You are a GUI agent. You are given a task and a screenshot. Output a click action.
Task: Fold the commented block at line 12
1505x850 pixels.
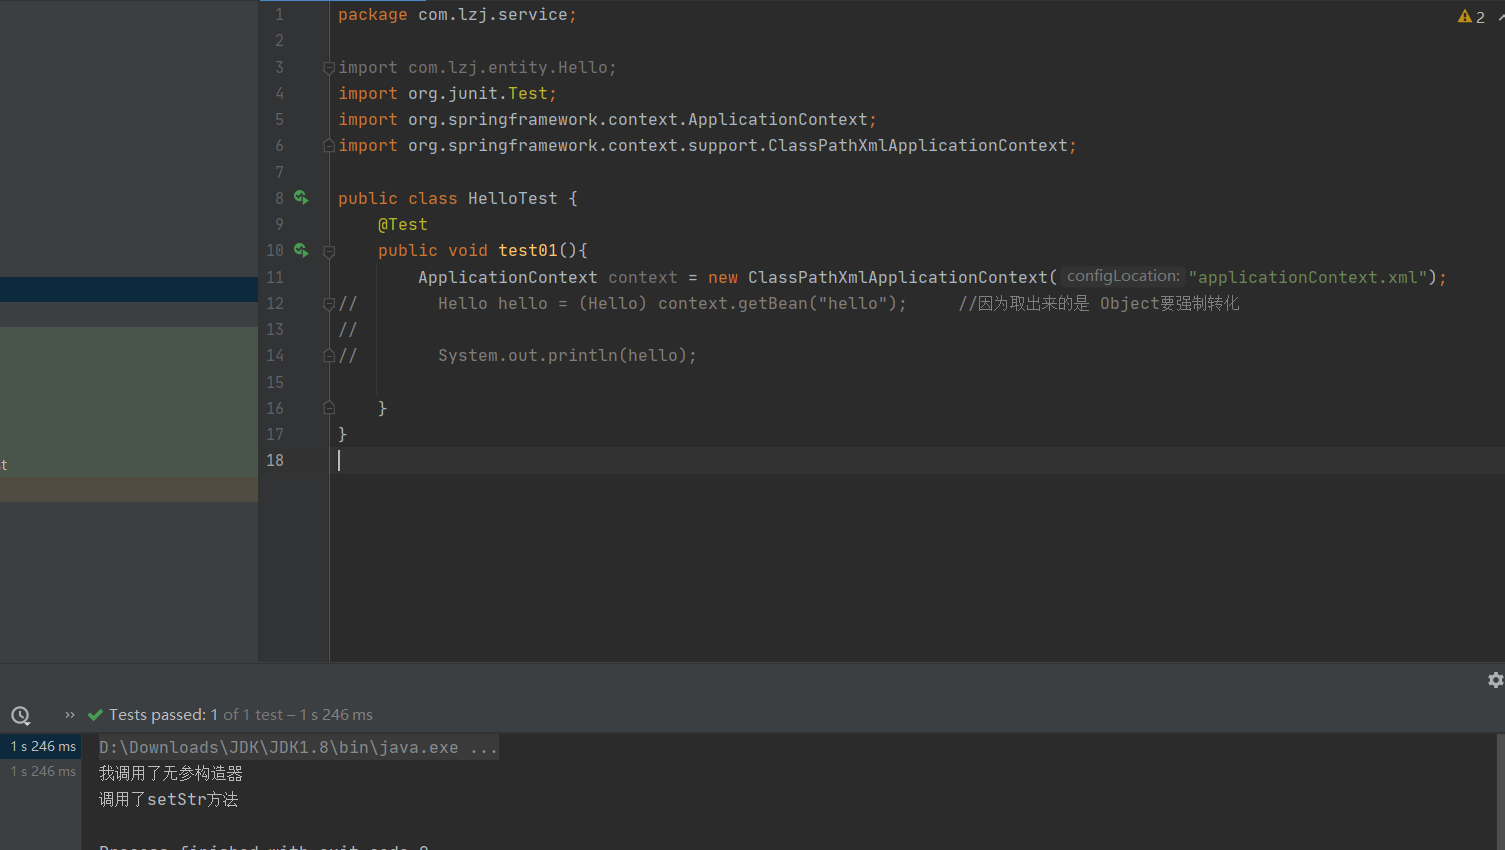[x=328, y=304]
